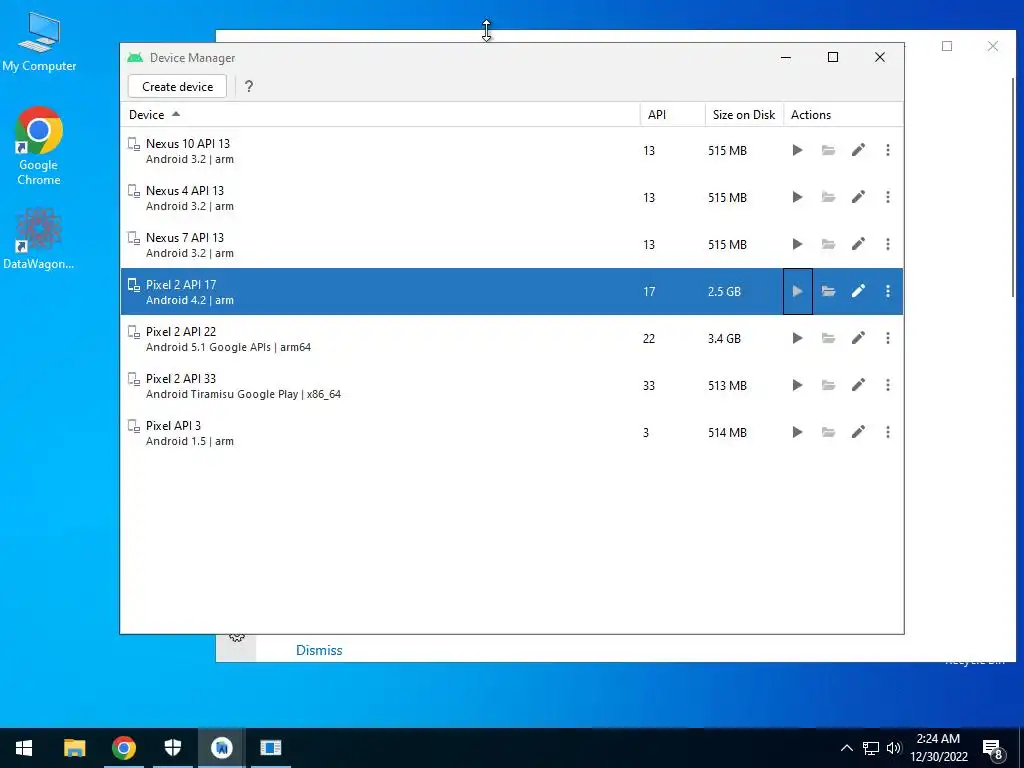This screenshot has width=1024, height=768.
Task: Launch the Pixel 2 API 33 emulator
Action: pos(797,385)
